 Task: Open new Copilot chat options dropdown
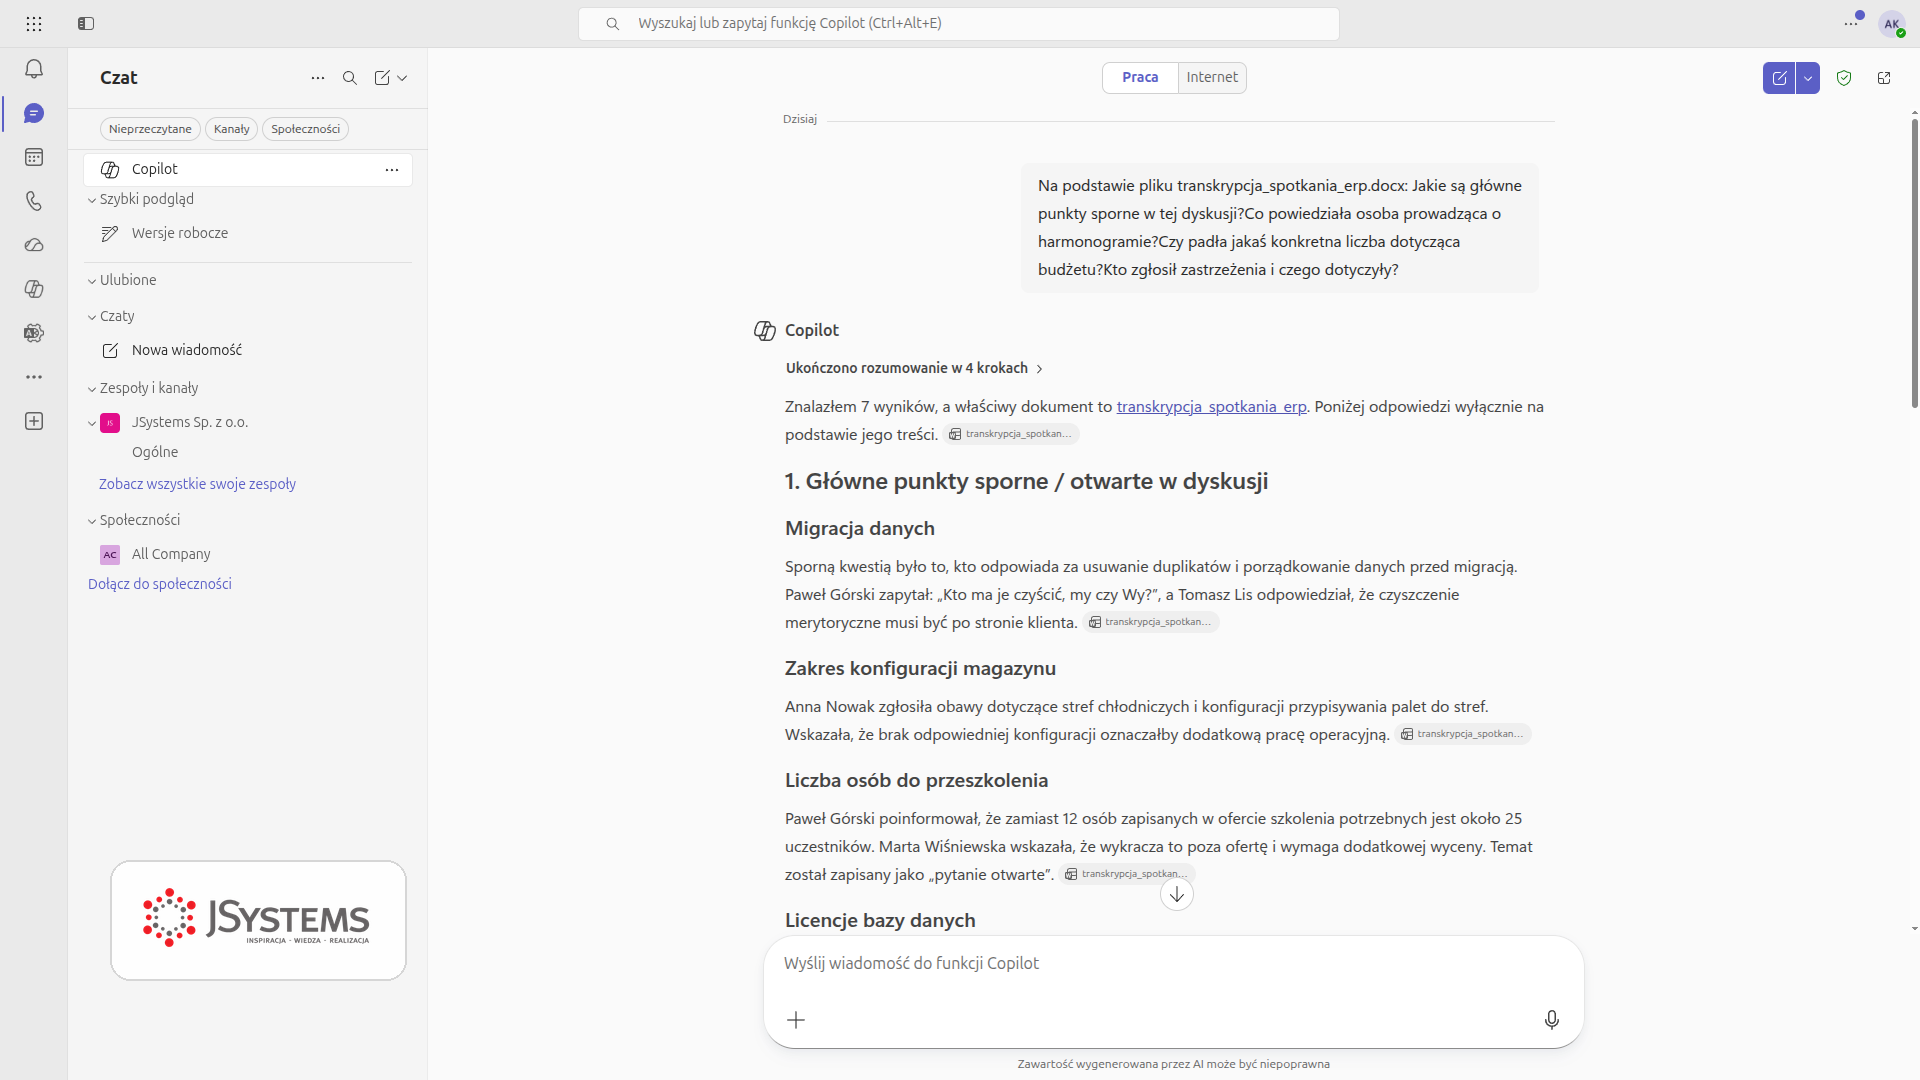point(1808,78)
